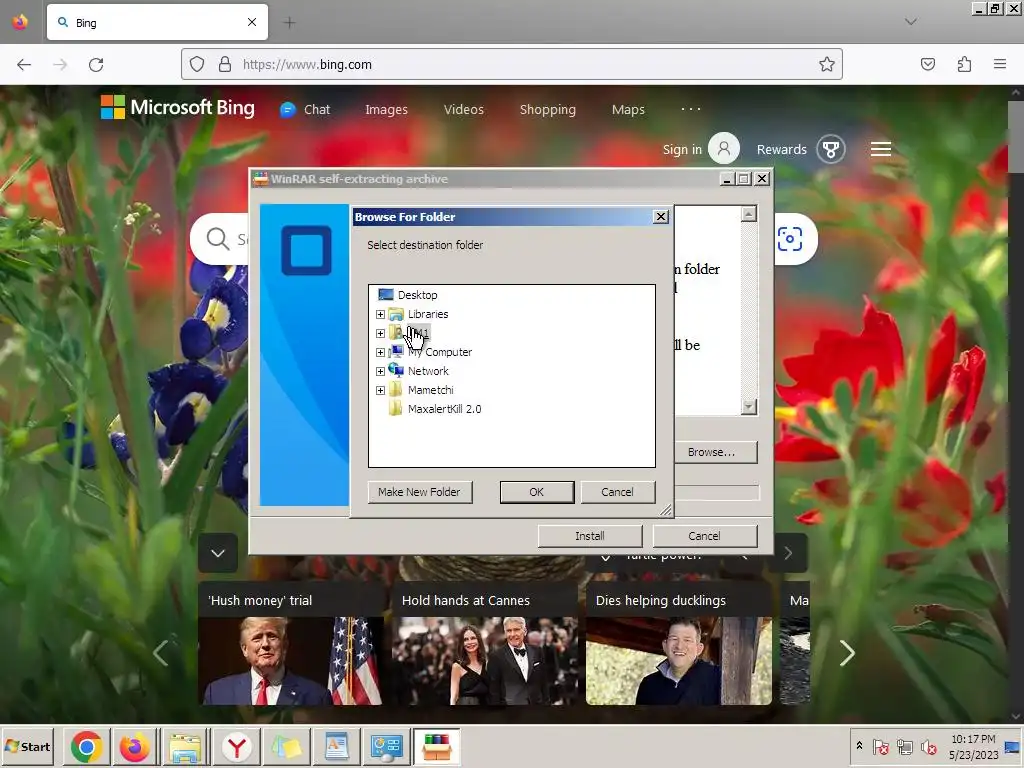The image size is (1024, 768).
Task: Open the user account avatar icon
Action: tap(724, 149)
